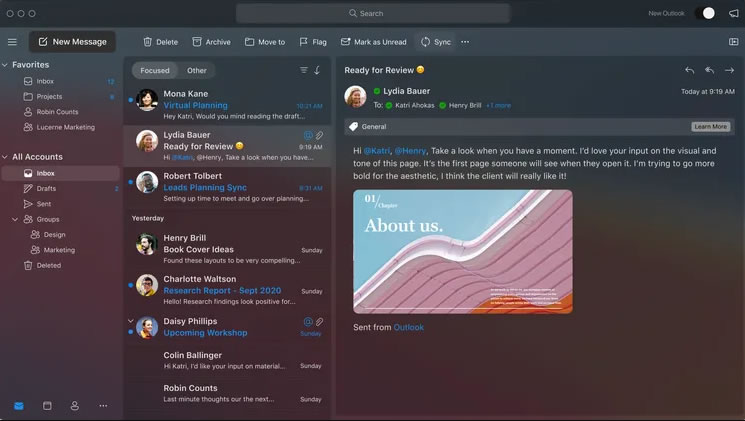Viewport: 745px width, 421px height.
Task: Open Robert Tolbert's Leads Planning Sync email
Action: (x=227, y=187)
